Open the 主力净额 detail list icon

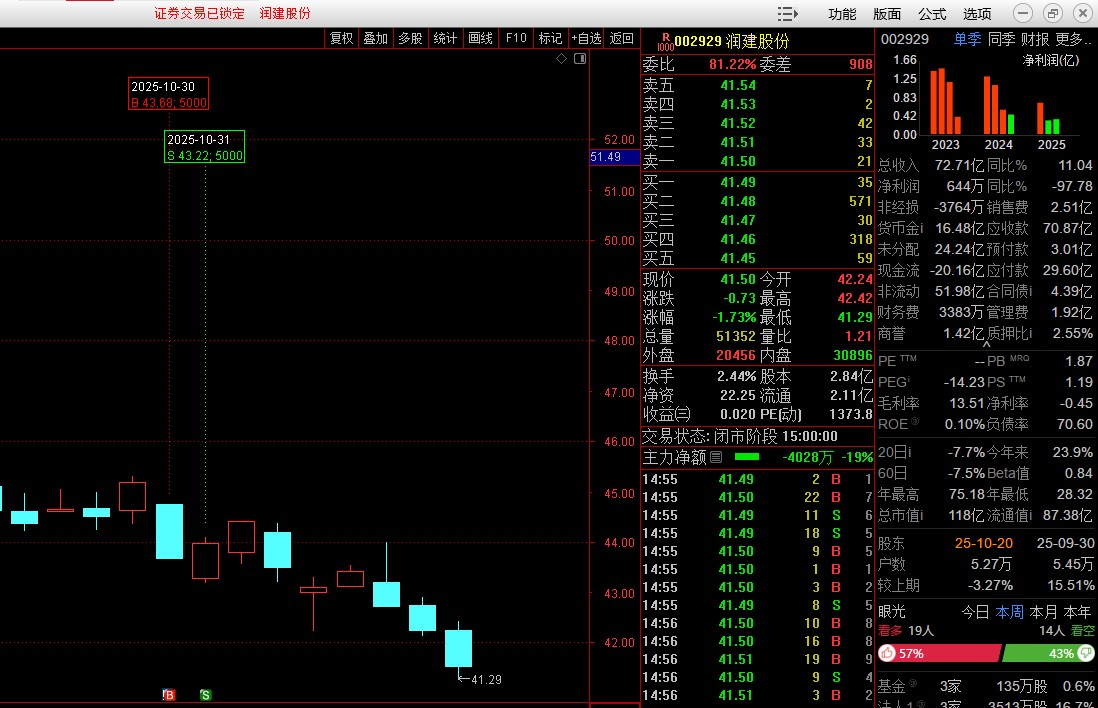pos(716,457)
